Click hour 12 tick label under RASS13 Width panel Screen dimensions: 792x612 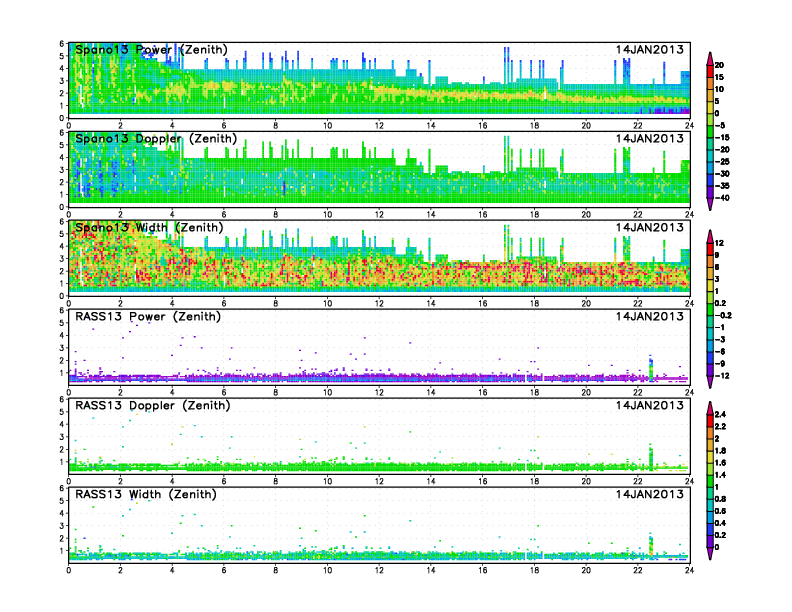[x=379, y=570]
